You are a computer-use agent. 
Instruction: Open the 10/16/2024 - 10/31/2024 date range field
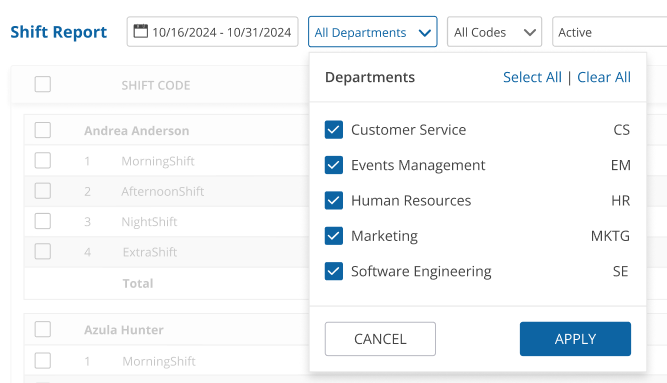coord(212,32)
